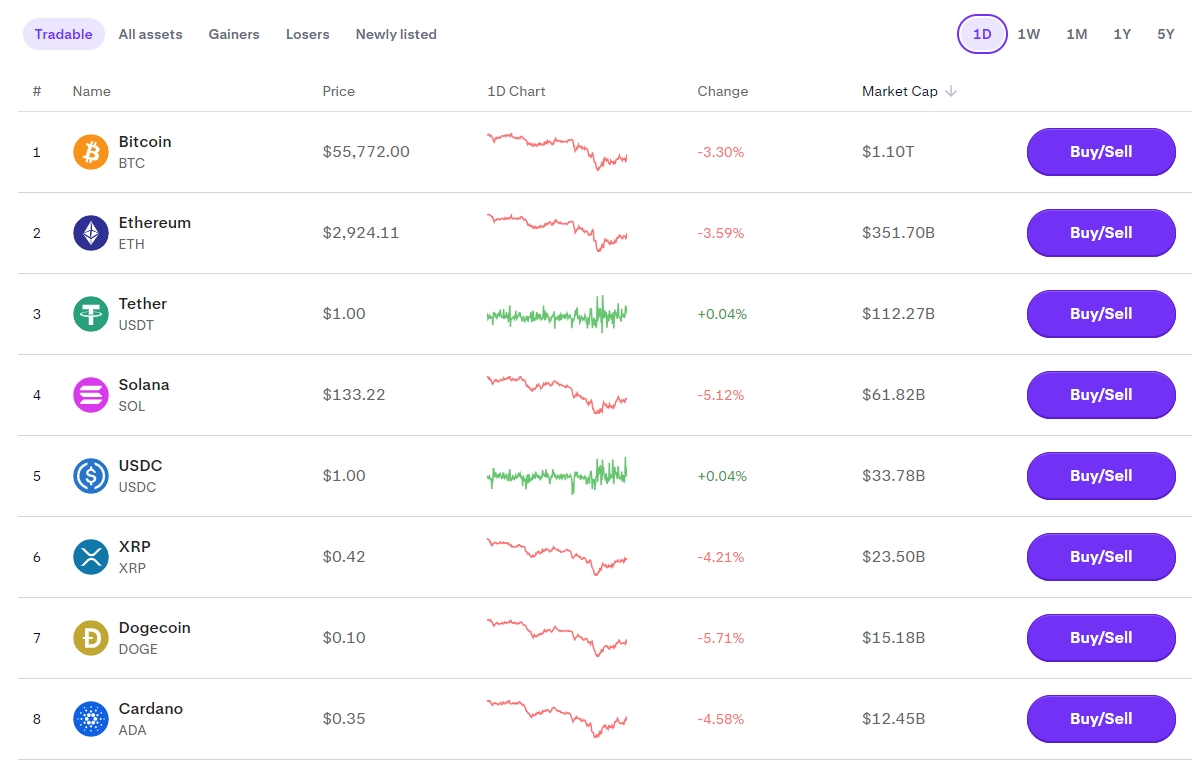Click the XRP logo icon
The image size is (1204, 761).
click(91, 557)
